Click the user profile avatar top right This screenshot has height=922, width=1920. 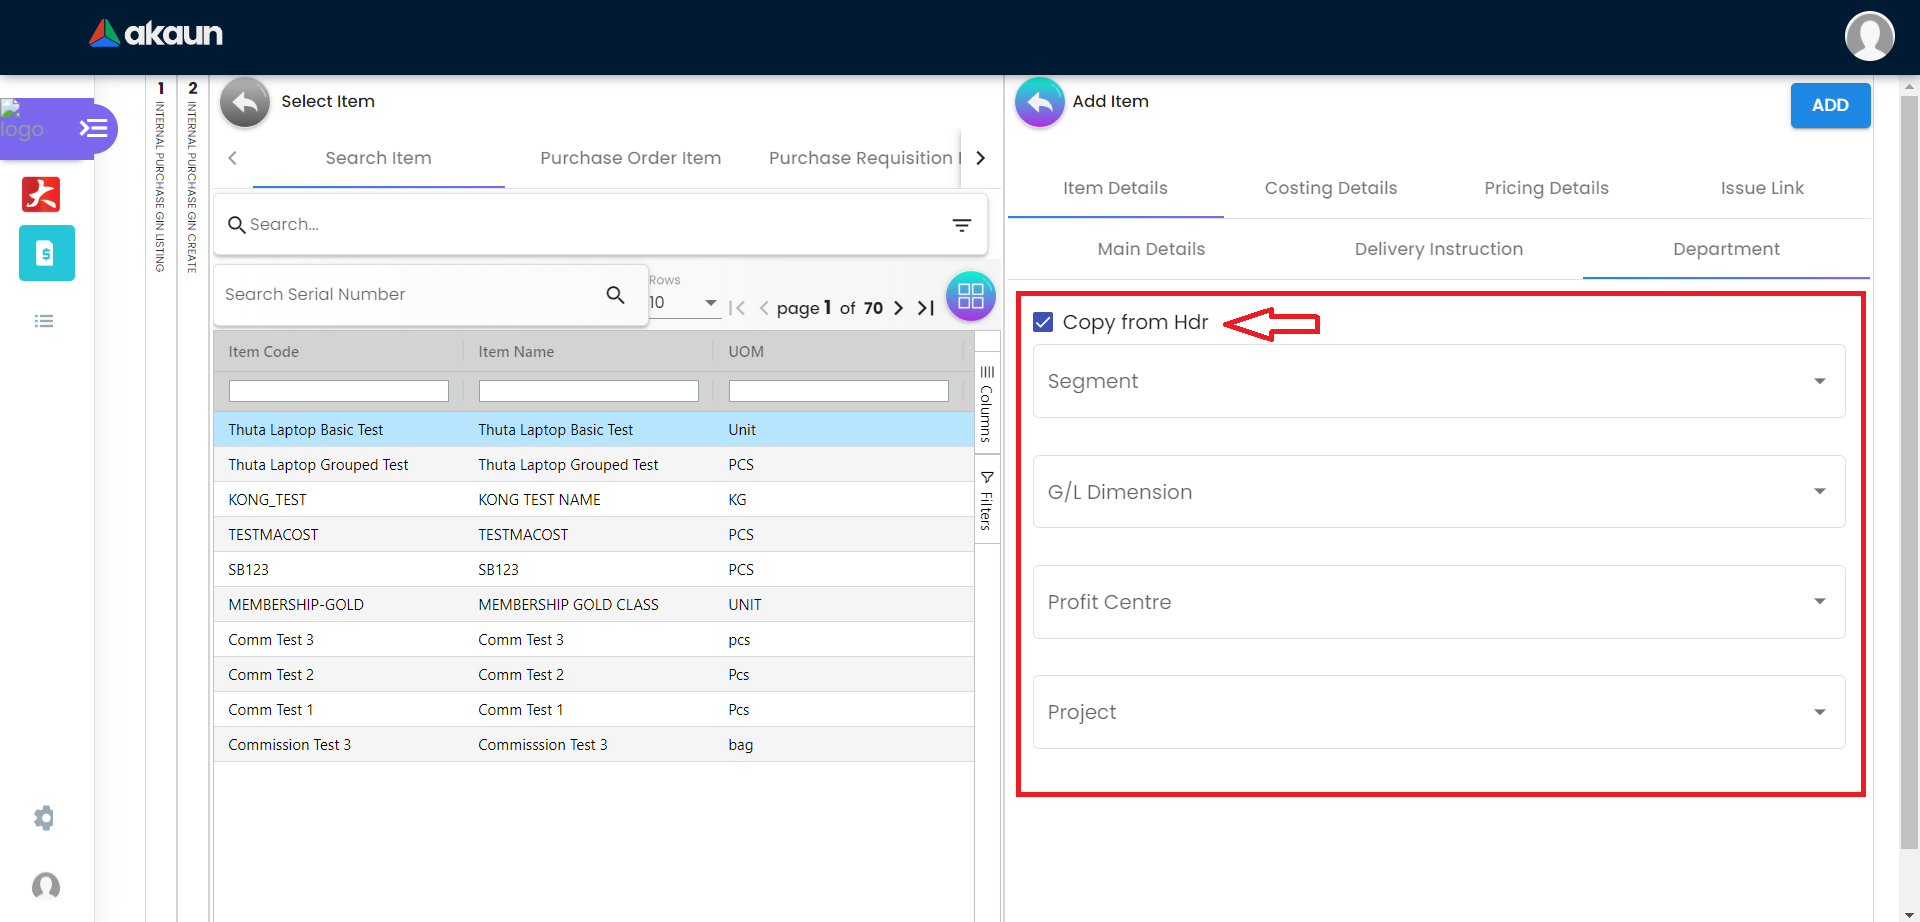[1869, 36]
